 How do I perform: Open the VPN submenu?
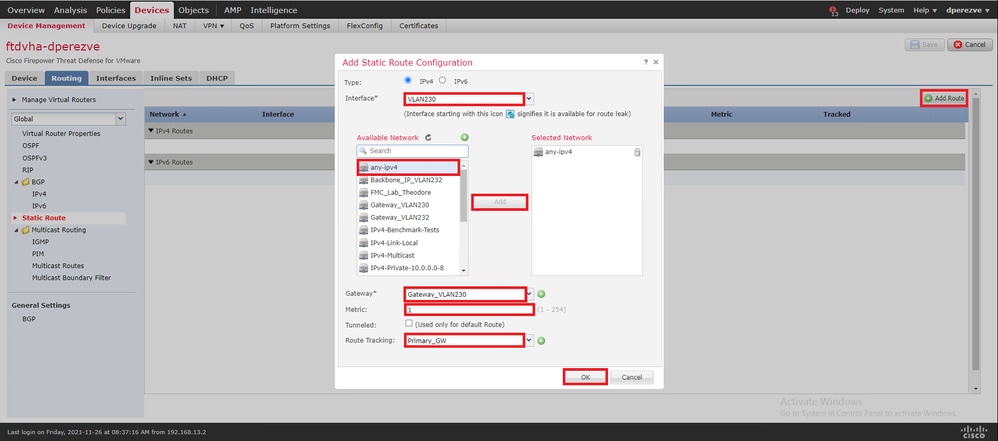(213, 26)
